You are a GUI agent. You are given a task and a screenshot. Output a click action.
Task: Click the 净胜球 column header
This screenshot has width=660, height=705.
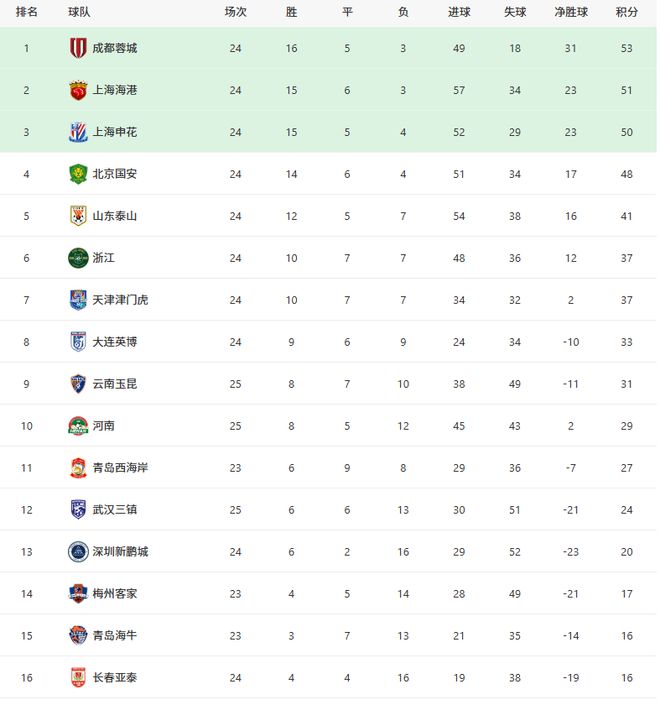point(571,12)
